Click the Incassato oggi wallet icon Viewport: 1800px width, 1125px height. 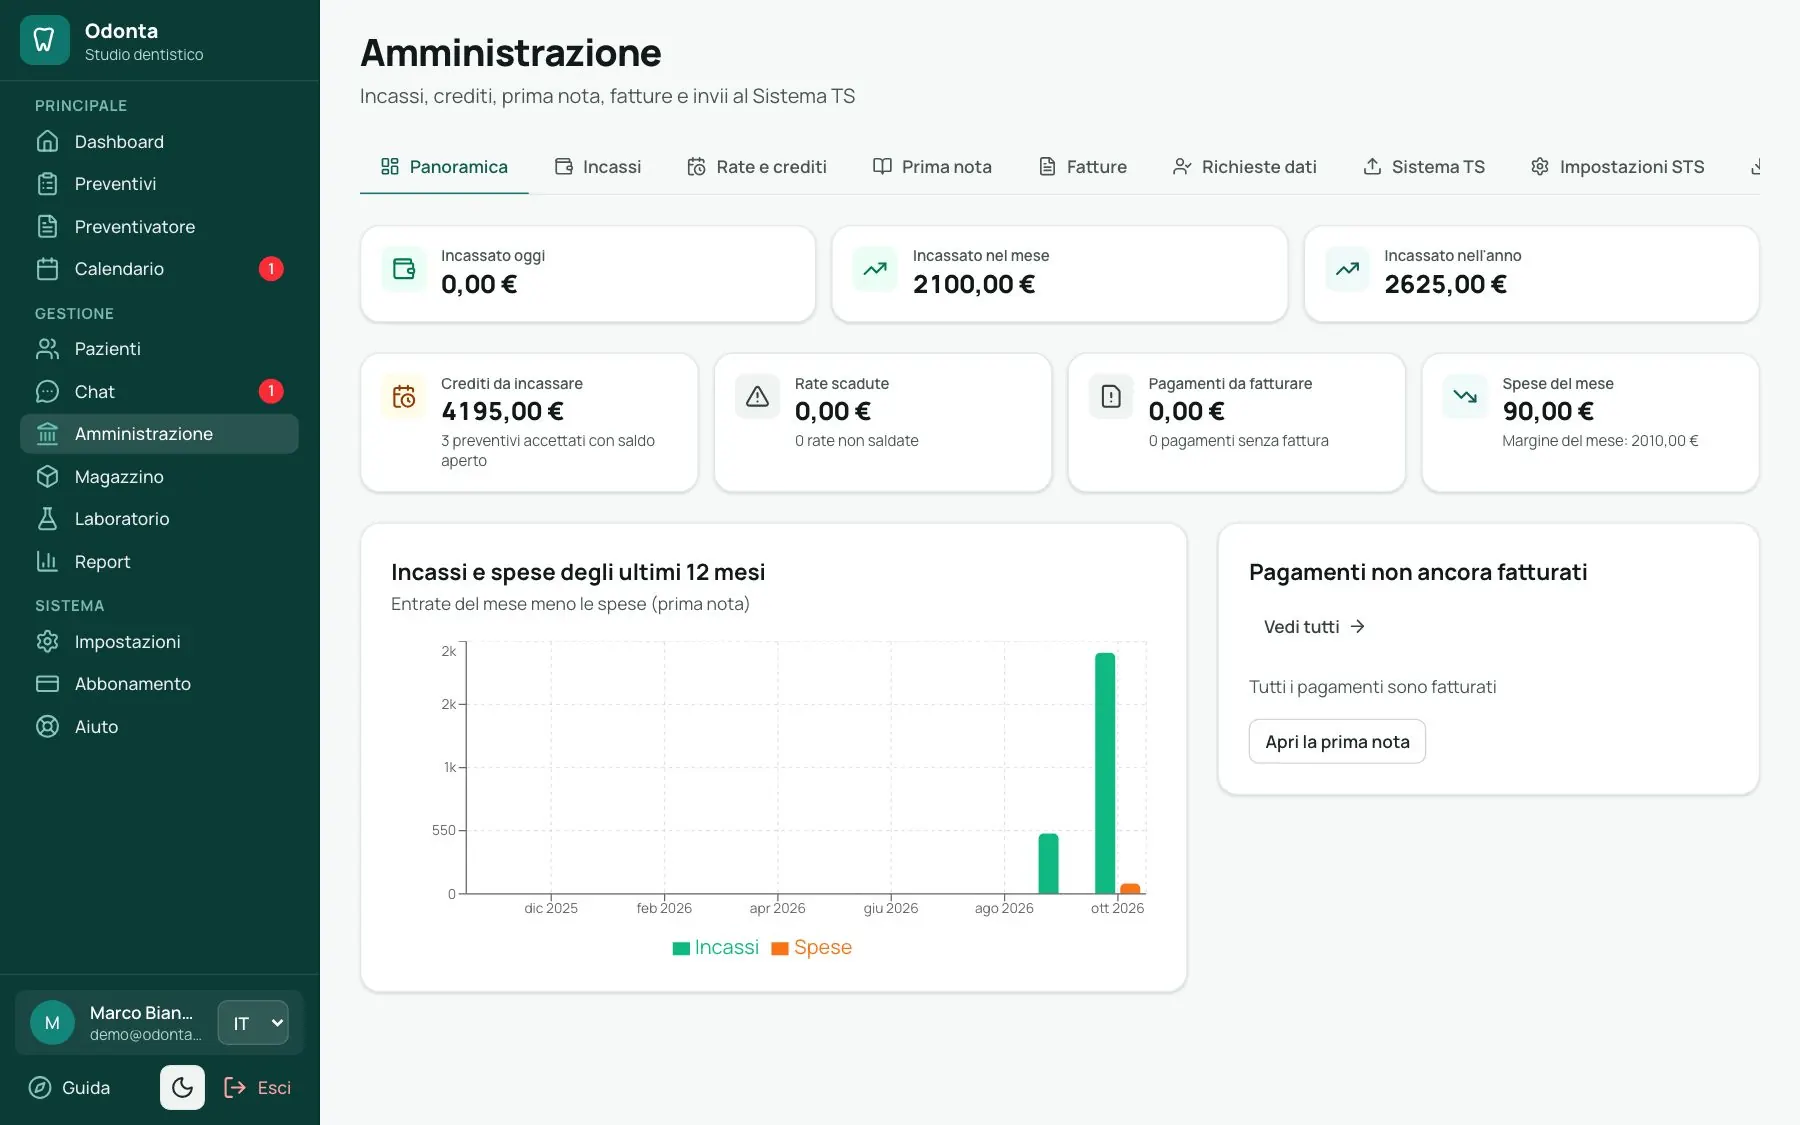point(404,269)
